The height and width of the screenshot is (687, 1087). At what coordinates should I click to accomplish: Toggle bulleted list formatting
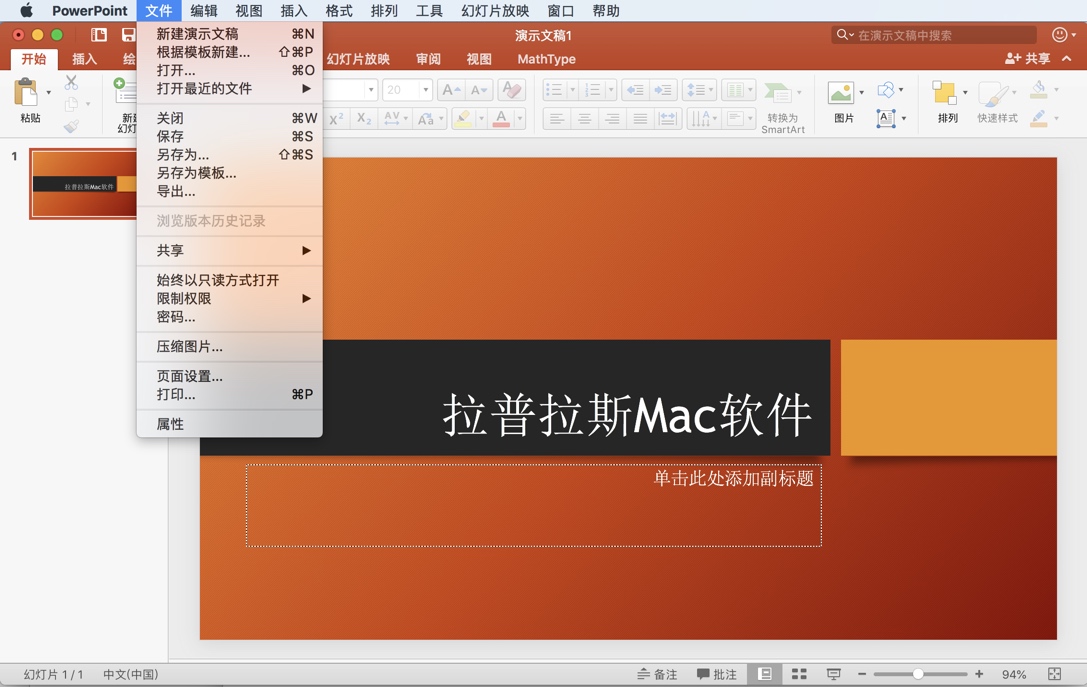click(x=555, y=89)
